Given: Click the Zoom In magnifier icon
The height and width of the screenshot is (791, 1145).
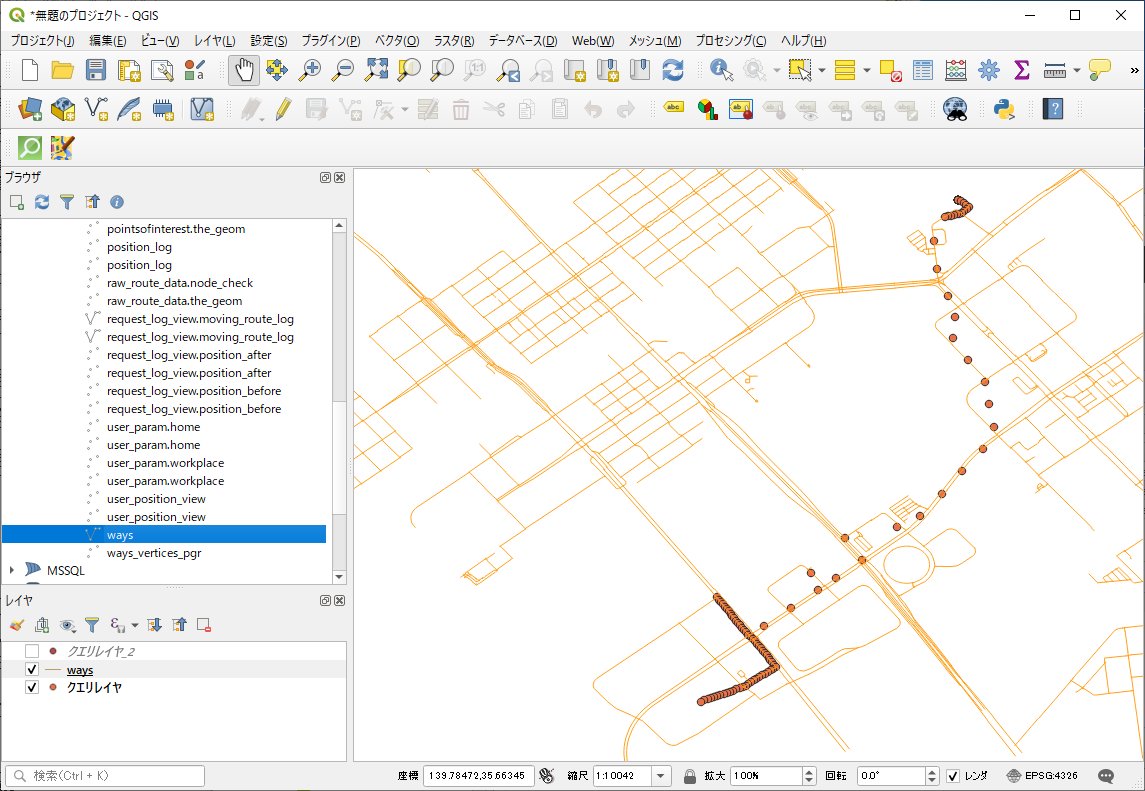Looking at the screenshot, I should coord(310,70).
